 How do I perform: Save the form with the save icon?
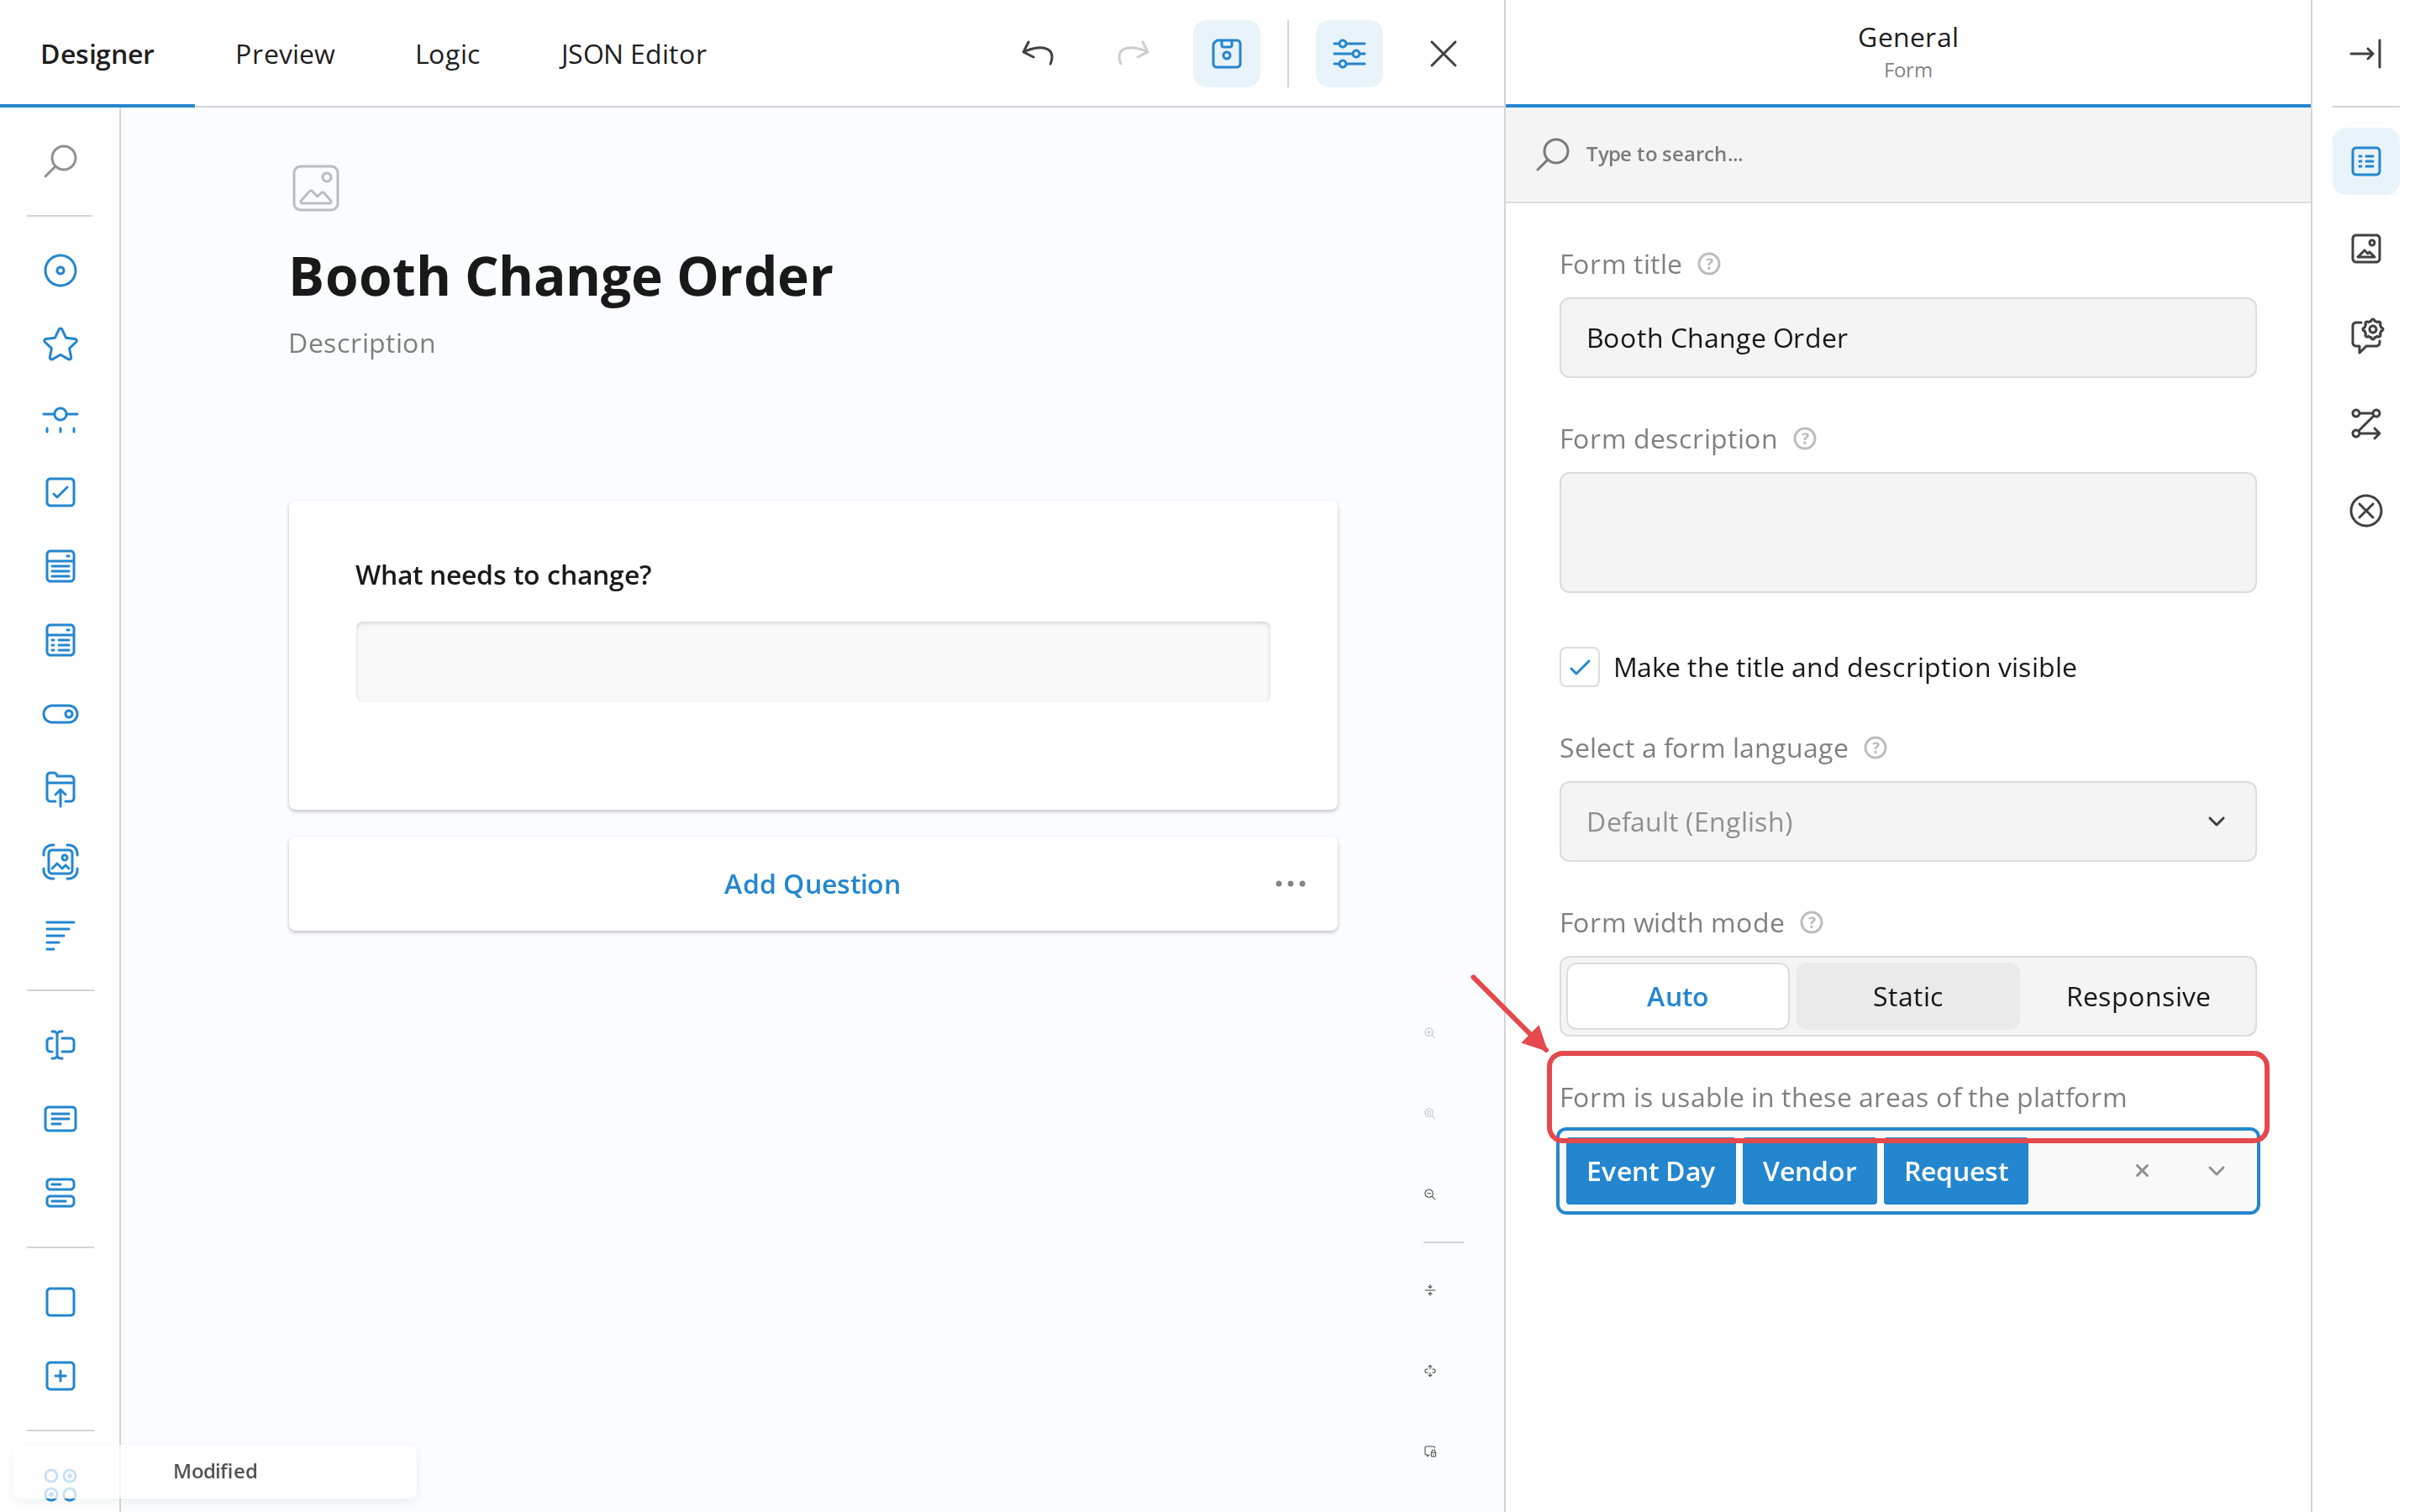tap(1226, 53)
